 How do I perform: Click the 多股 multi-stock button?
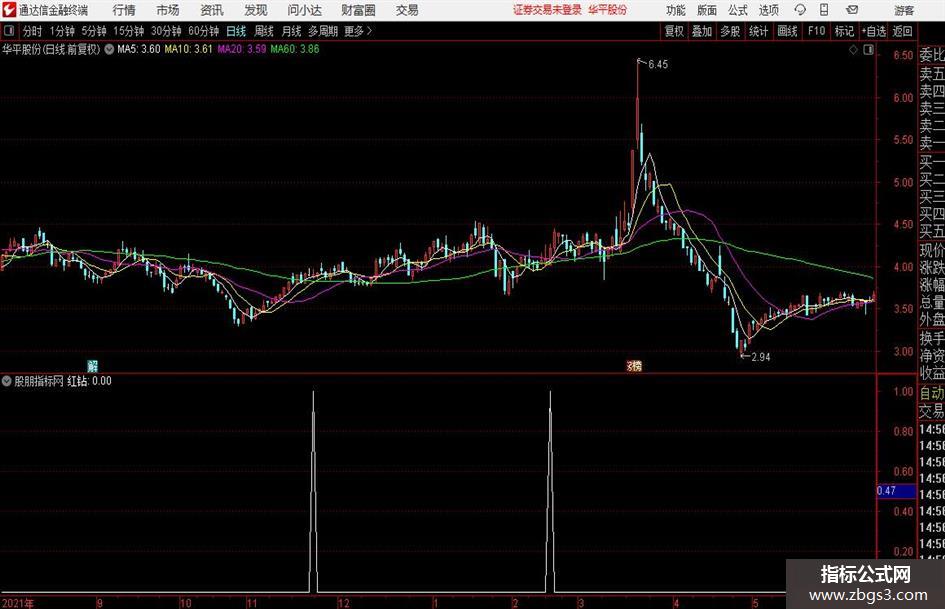730,31
